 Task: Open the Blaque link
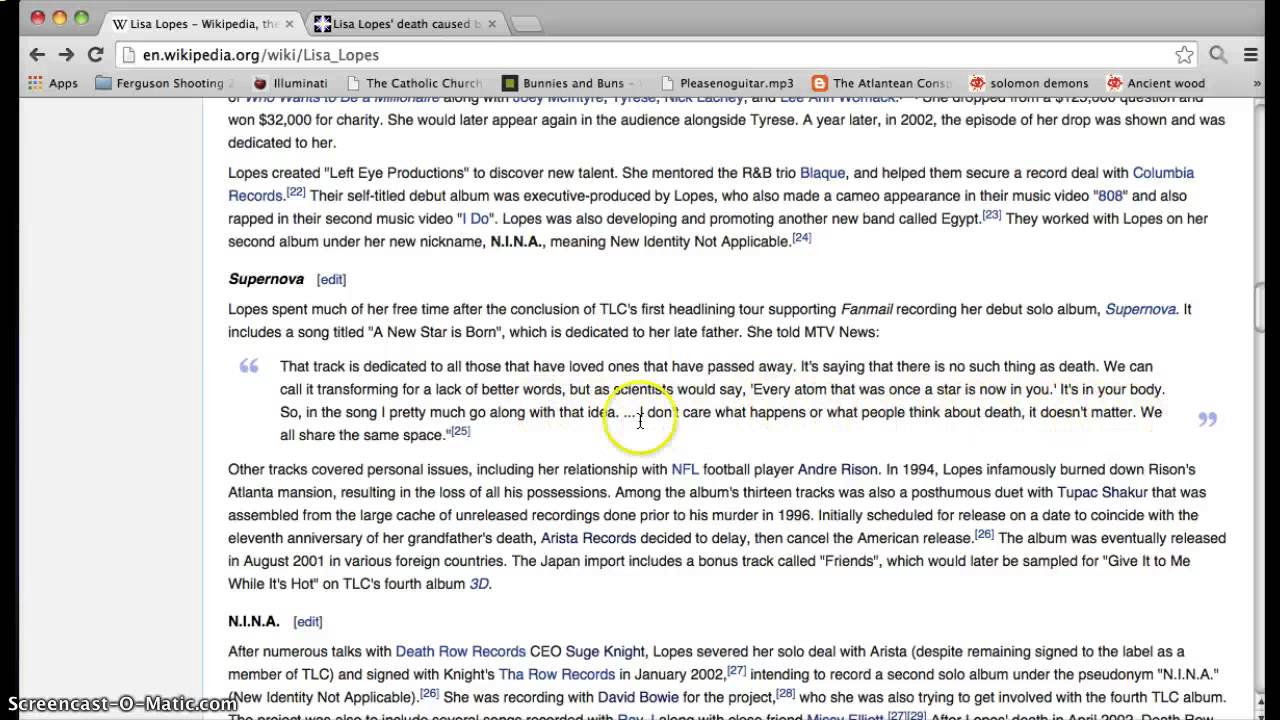point(822,173)
